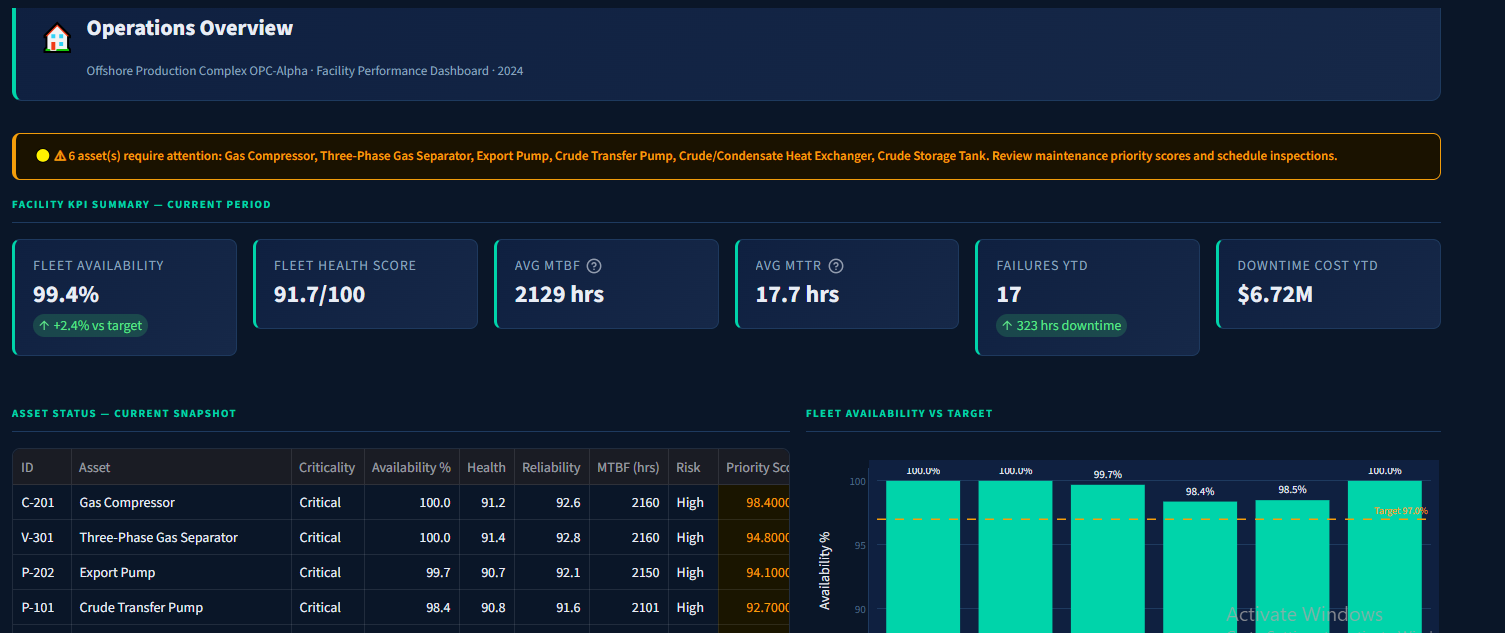Sort table by ID column header
The height and width of the screenshot is (633, 1505).
[42, 467]
